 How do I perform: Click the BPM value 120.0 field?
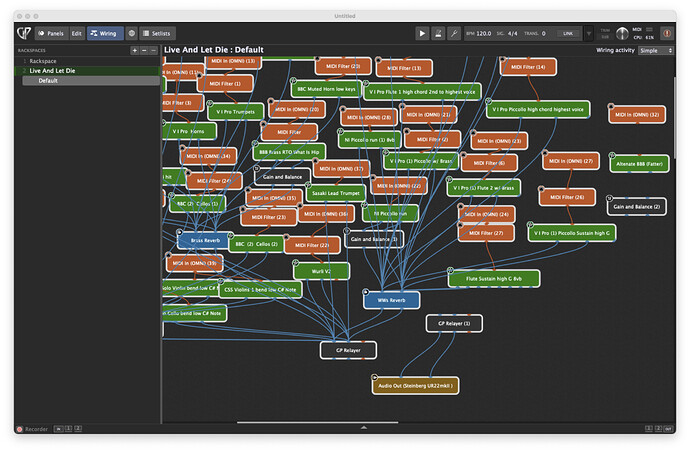point(484,33)
